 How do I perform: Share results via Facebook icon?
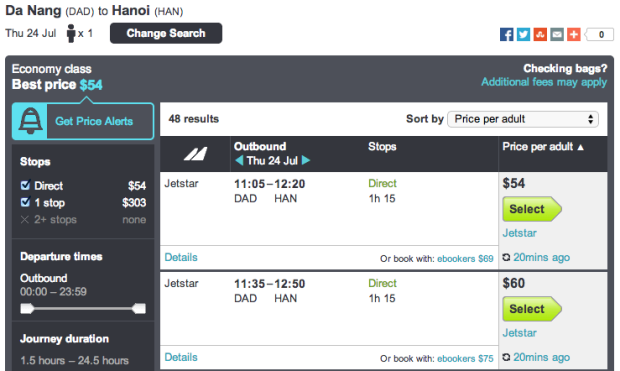(507, 34)
